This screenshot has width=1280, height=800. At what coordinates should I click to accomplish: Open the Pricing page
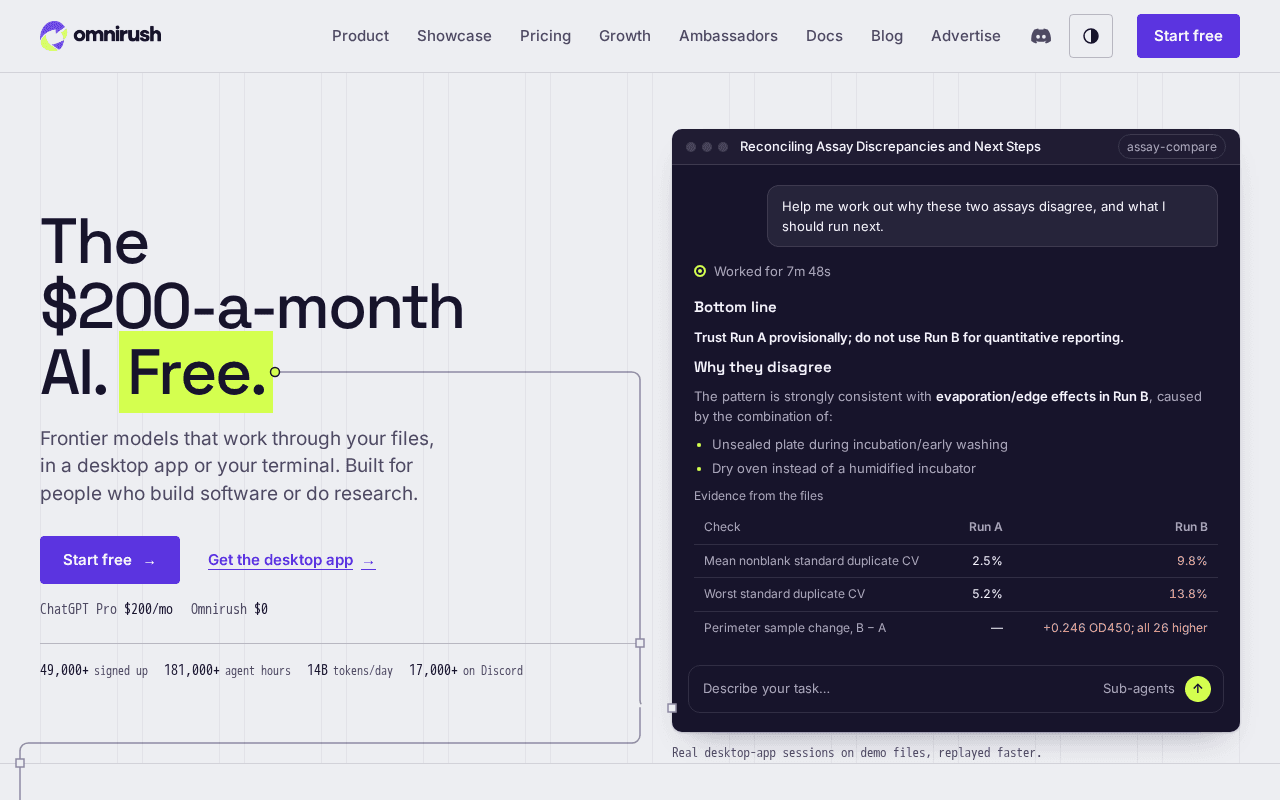(545, 36)
